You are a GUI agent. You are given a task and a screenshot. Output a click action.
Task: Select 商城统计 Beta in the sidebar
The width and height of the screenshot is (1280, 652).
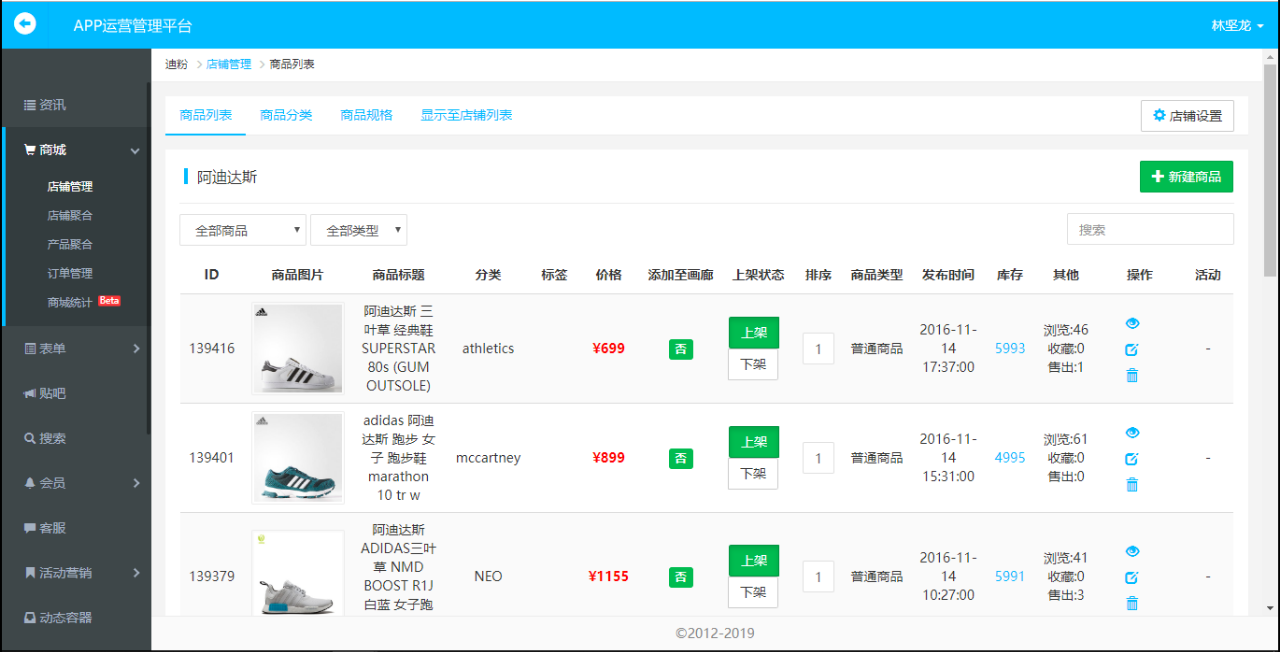coord(84,302)
